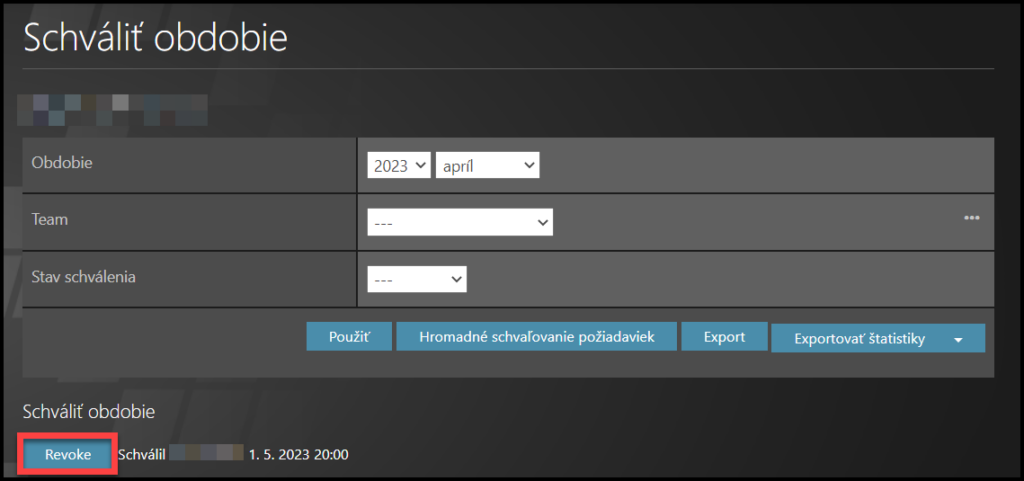Click the blurred approver name after Schválil
Viewport: 1024px width, 481px height.
click(x=206, y=455)
